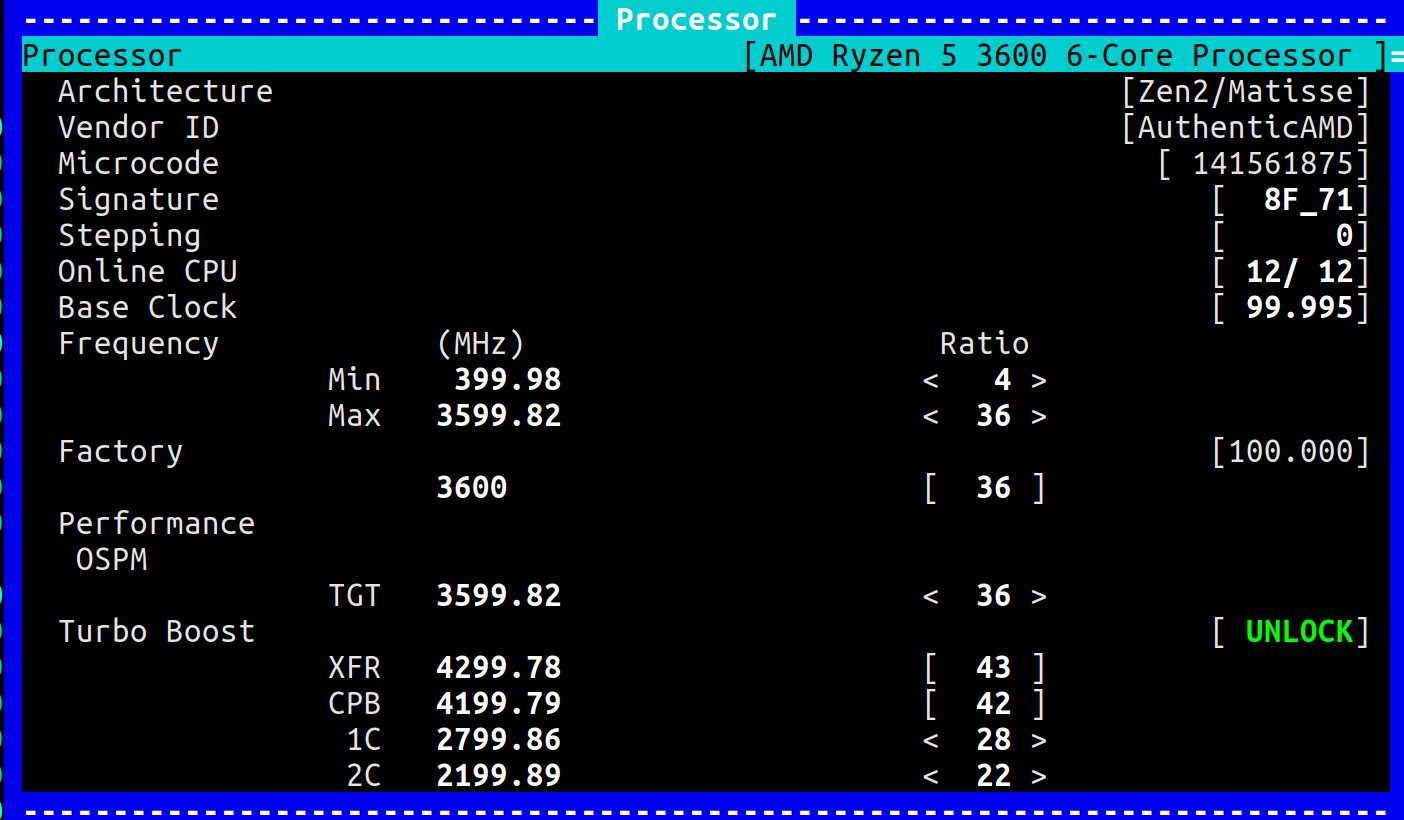The width and height of the screenshot is (1404, 820).
Task: Decrease the TGT ratio with left arrow
Action: click(x=931, y=596)
